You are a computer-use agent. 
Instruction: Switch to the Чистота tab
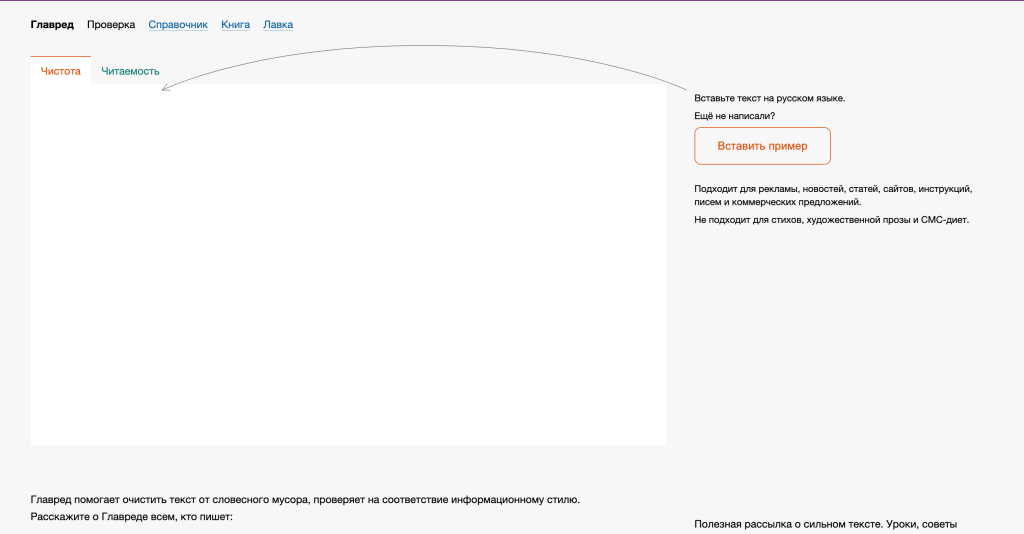[61, 71]
